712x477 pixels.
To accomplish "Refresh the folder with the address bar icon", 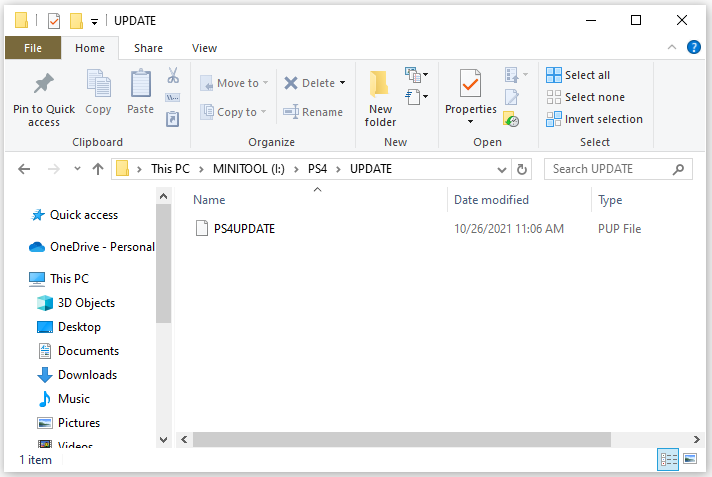I will point(521,169).
